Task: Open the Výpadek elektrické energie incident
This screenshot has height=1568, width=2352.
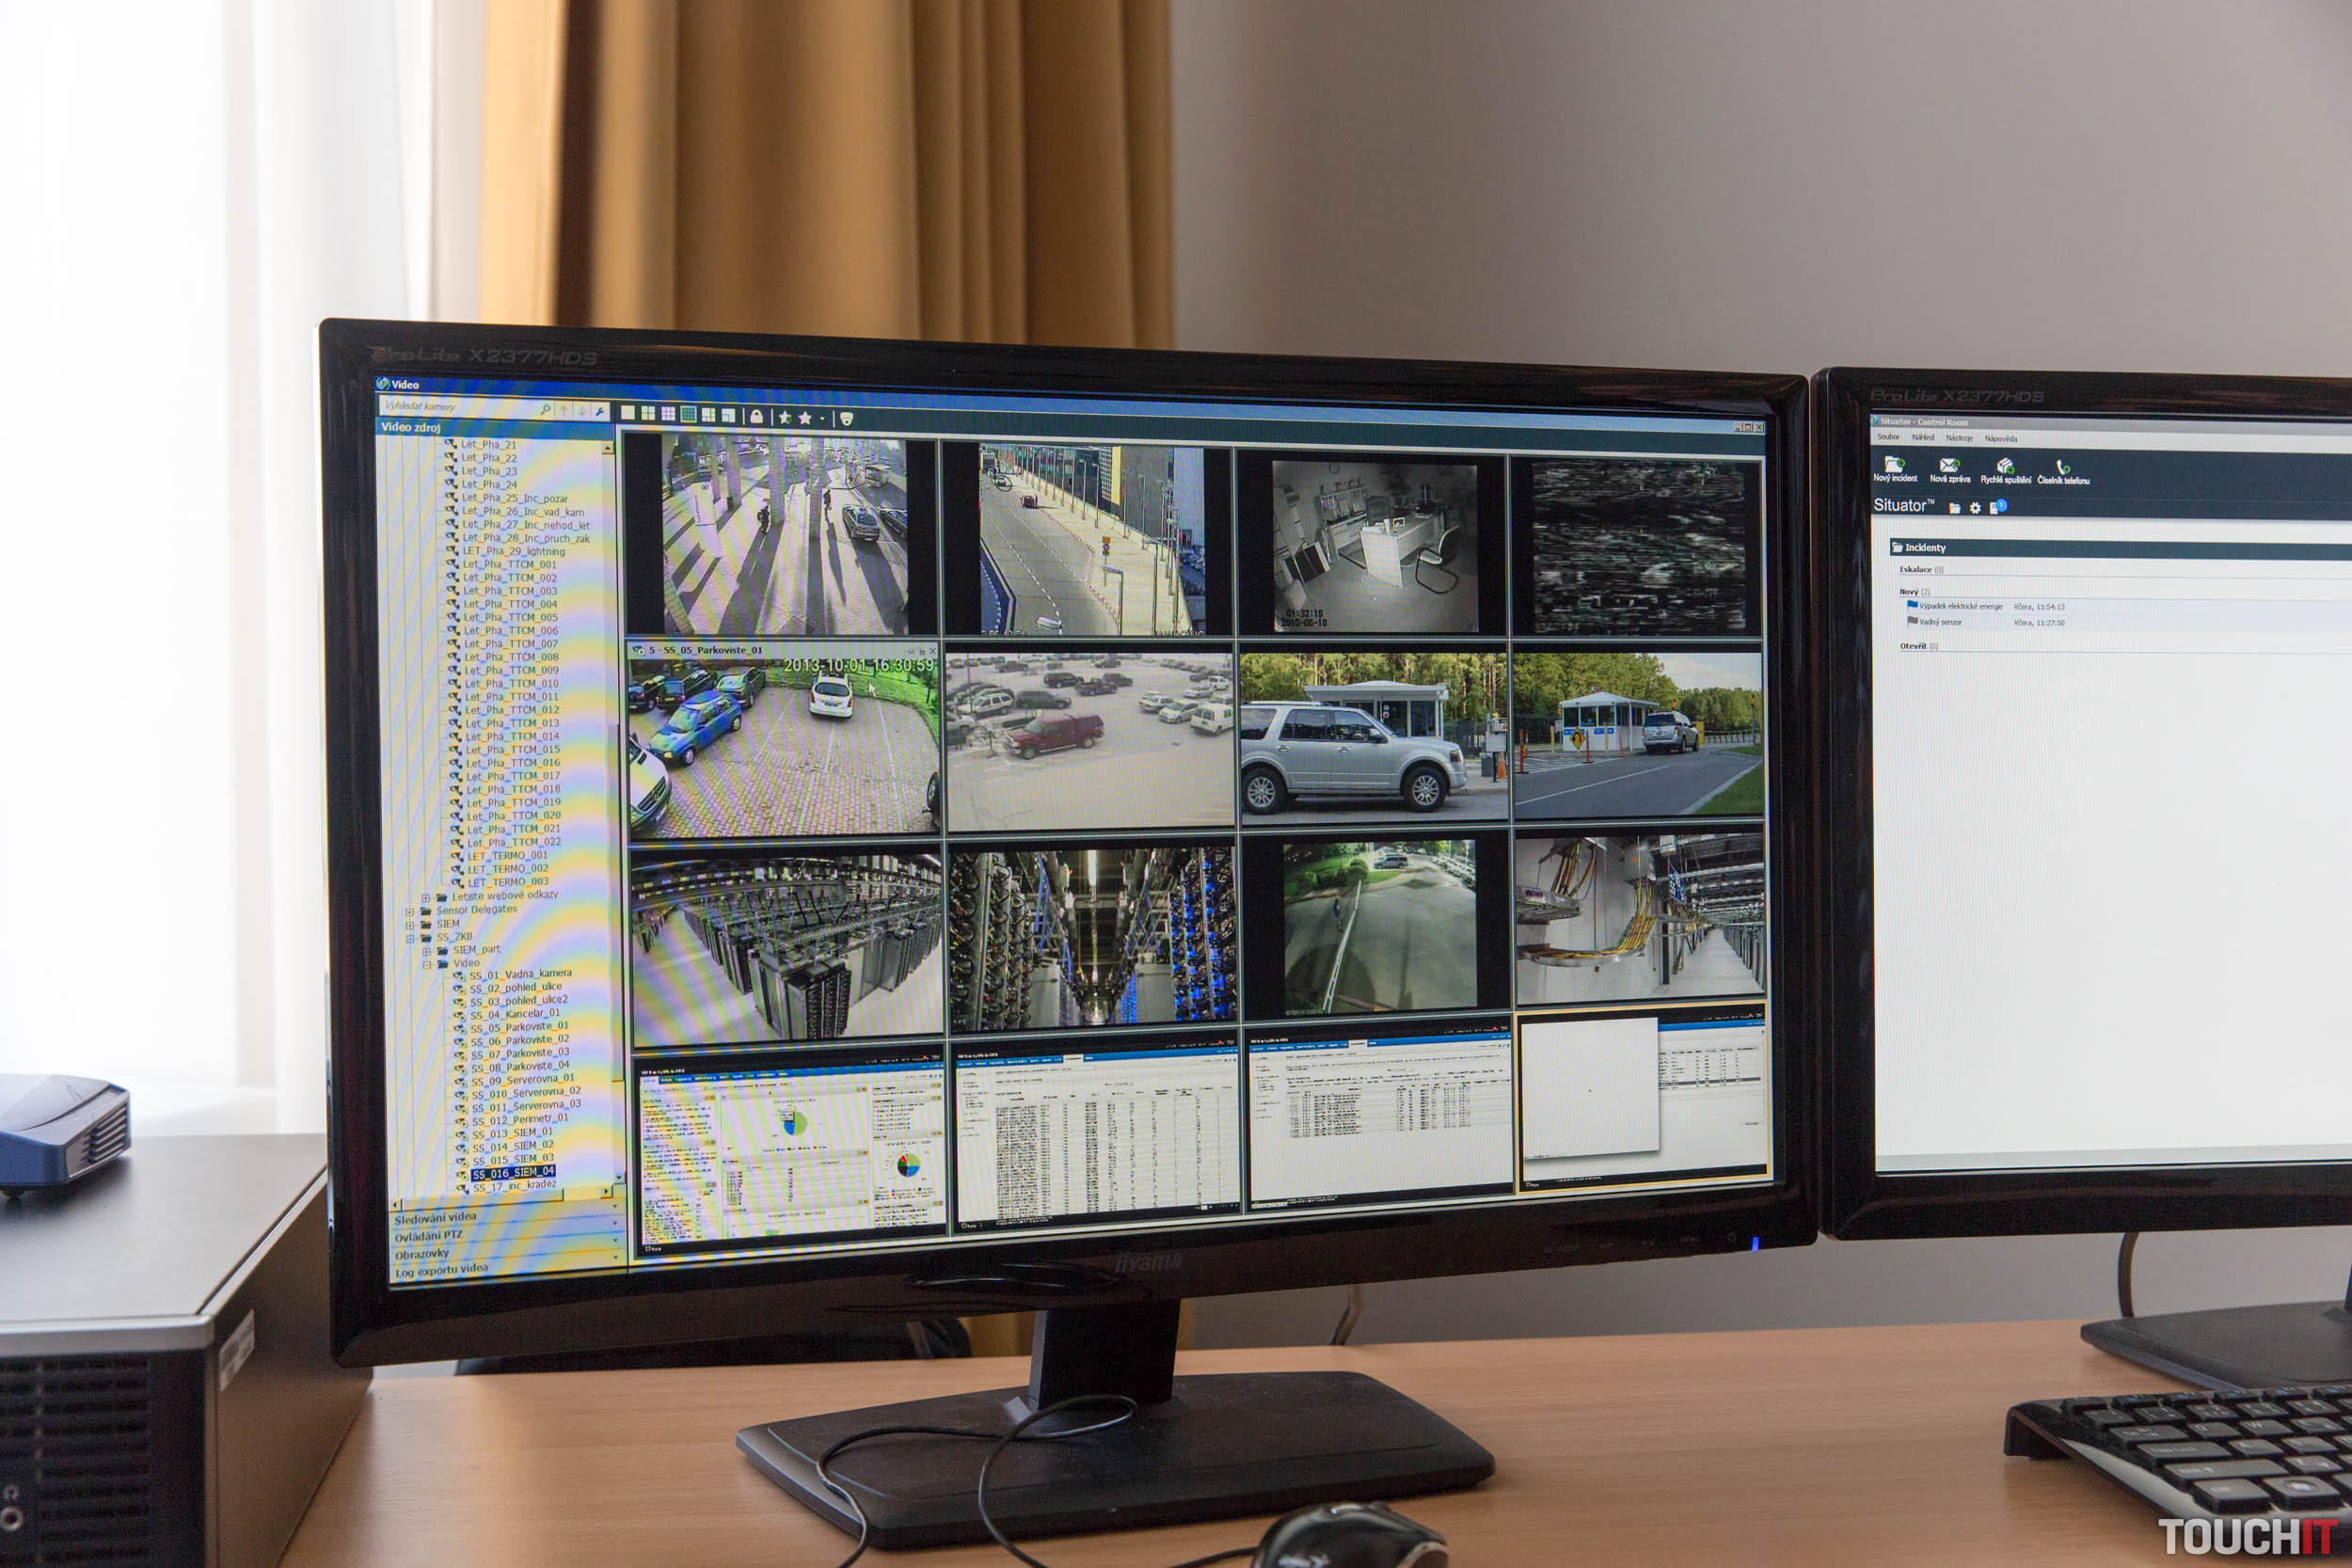Action: 1960,606
